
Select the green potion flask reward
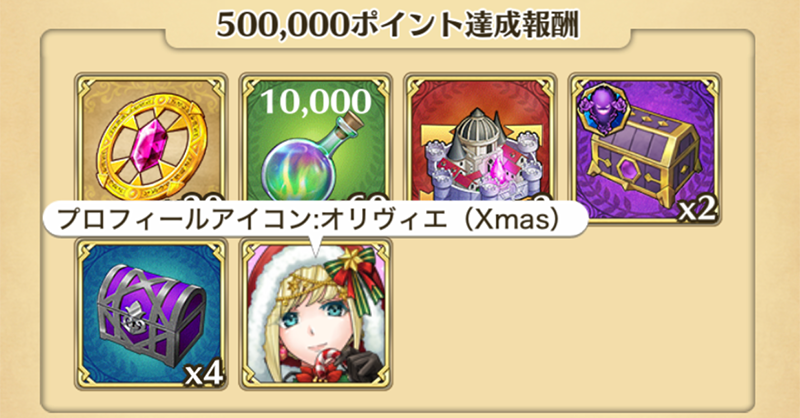coord(316,148)
